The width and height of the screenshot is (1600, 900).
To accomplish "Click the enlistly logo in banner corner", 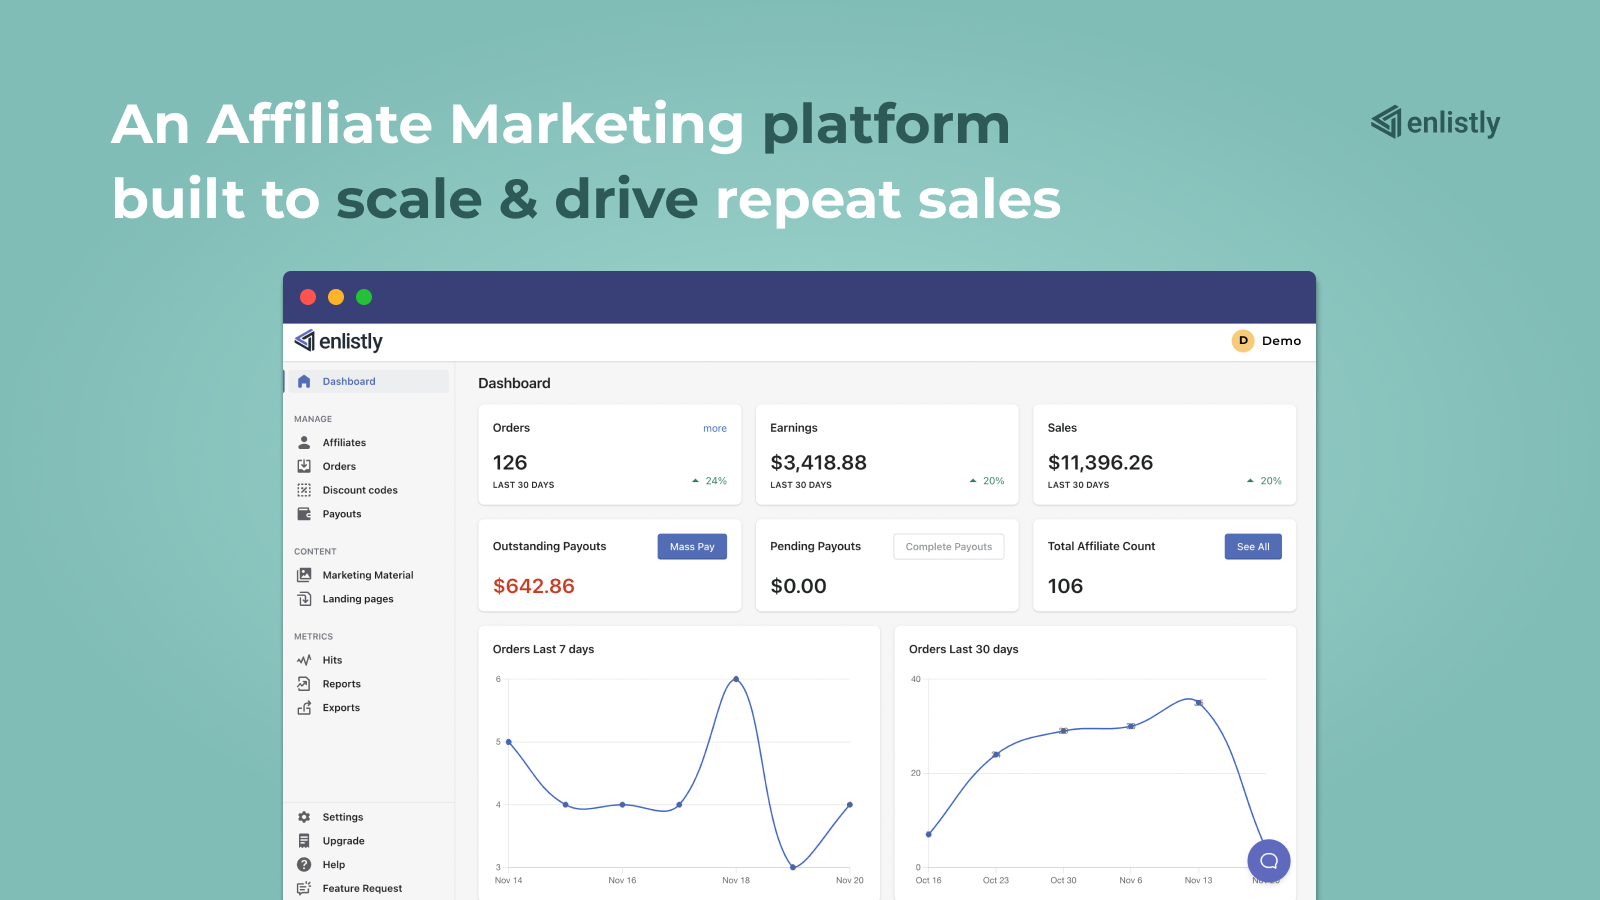I will click(1436, 122).
